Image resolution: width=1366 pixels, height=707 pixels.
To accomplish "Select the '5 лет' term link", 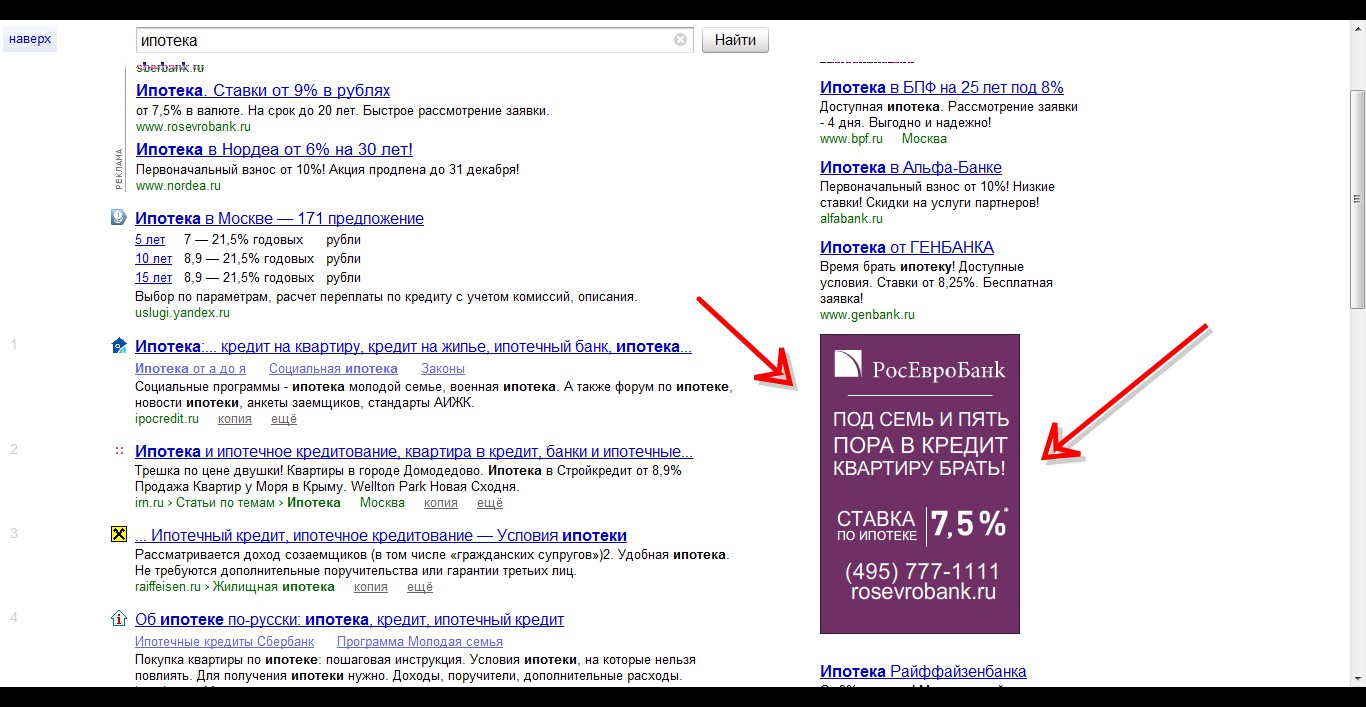I will pyautogui.click(x=150, y=240).
